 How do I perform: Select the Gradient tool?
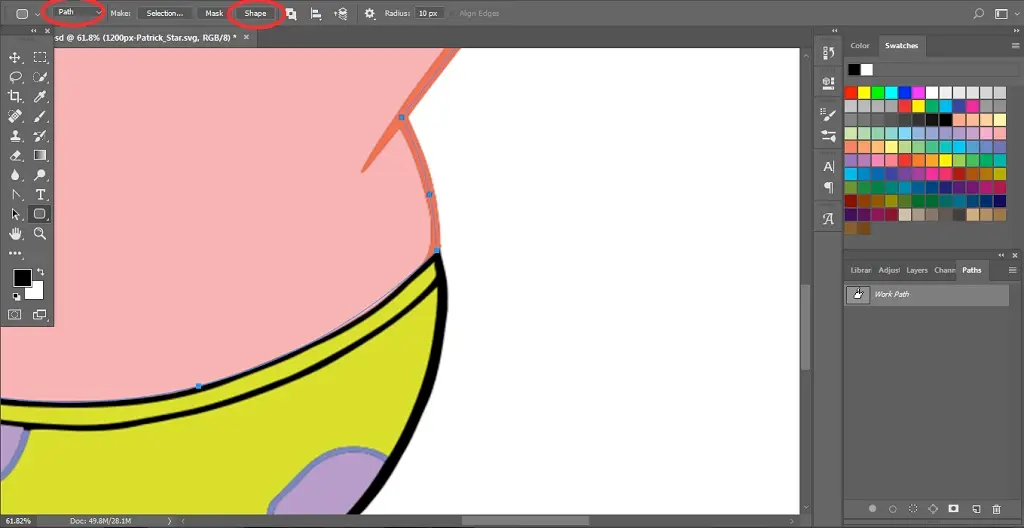coord(40,156)
